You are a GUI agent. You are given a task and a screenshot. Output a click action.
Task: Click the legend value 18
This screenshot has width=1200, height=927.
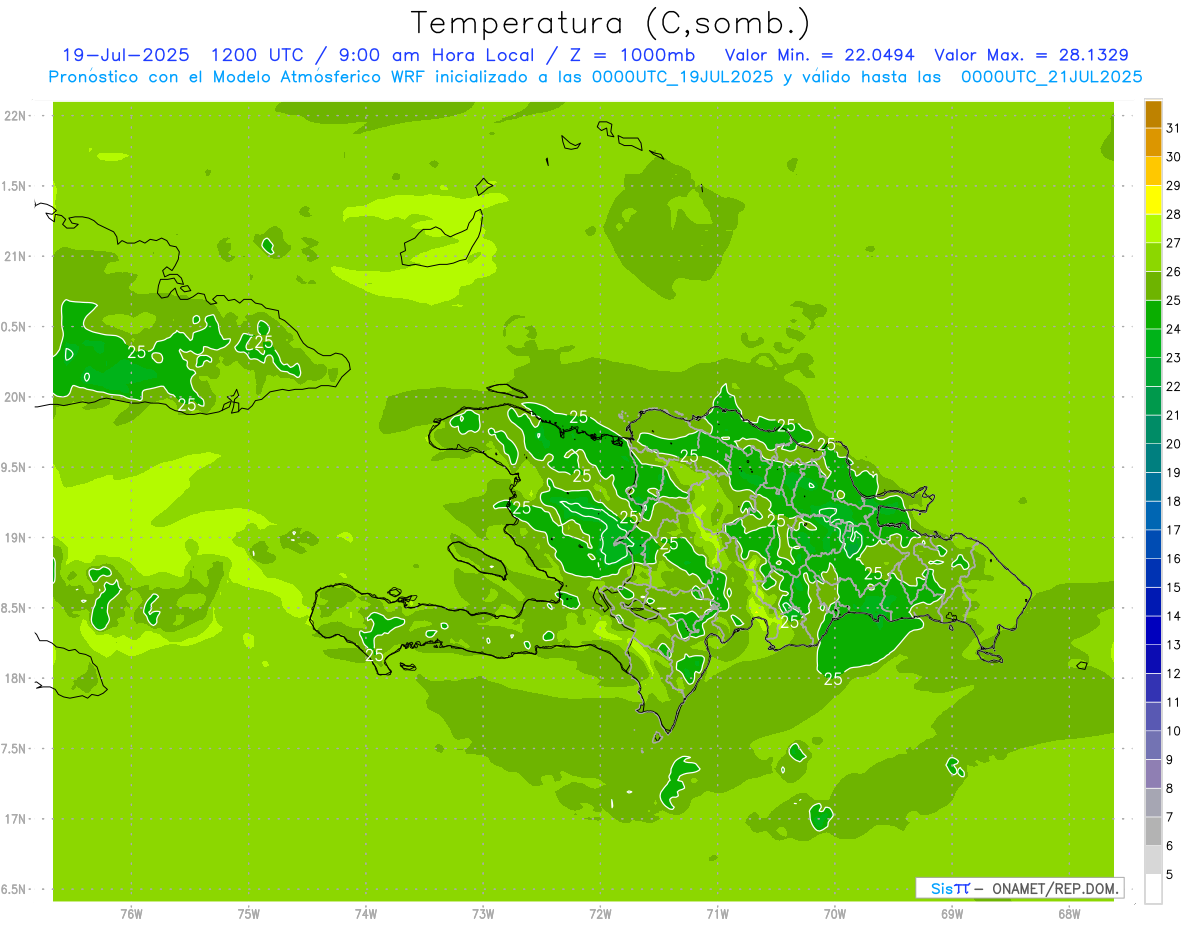pyautogui.click(x=1173, y=501)
